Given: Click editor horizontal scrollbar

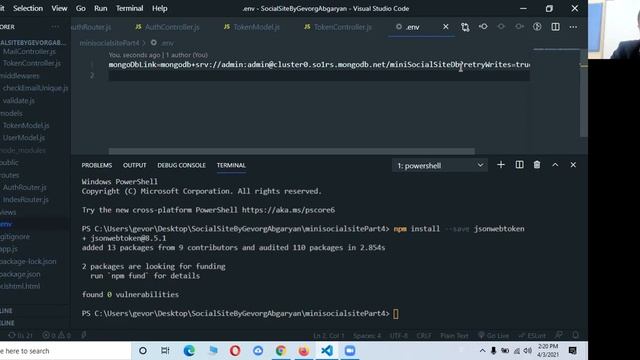Looking at the screenshot, I should click(291, 151).
